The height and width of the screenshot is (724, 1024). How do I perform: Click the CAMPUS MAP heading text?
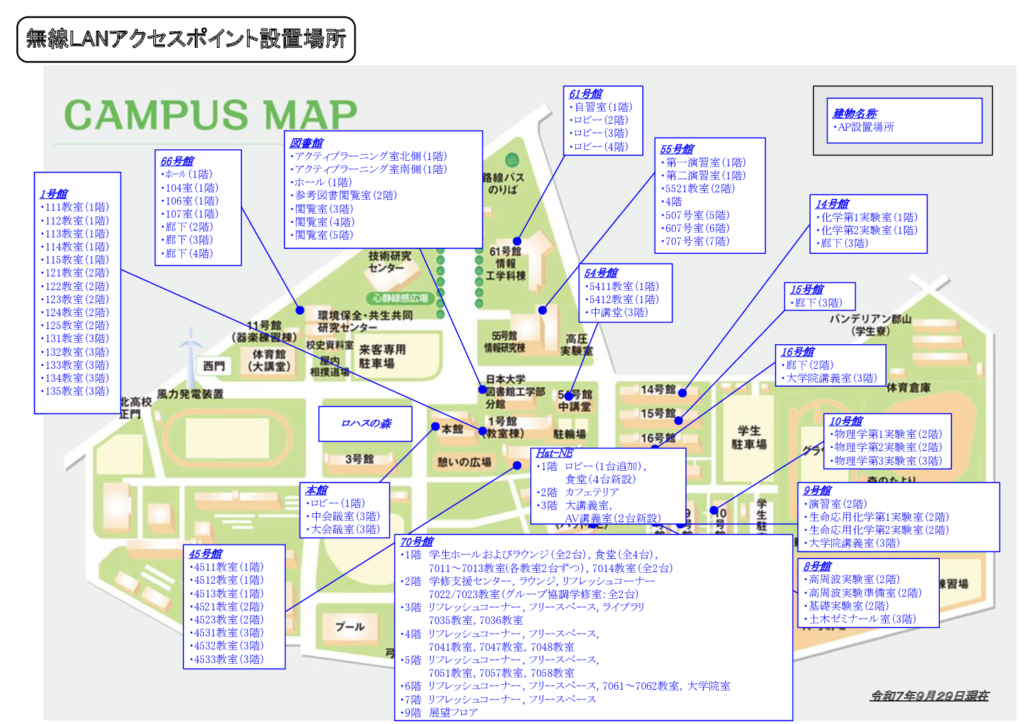(x=210, y=113)
